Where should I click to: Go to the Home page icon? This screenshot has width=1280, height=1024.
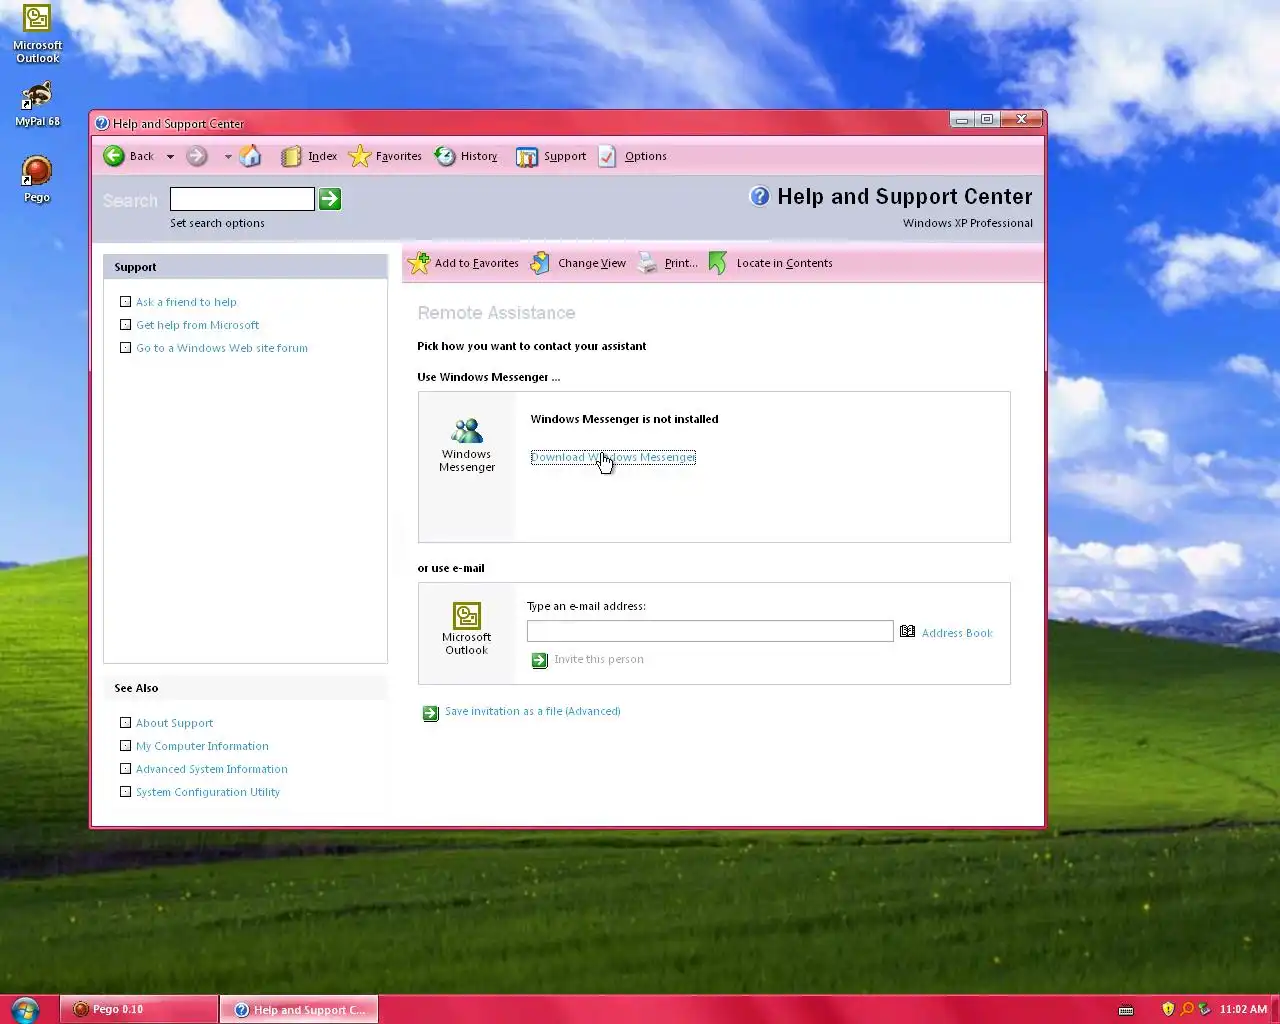250,156
